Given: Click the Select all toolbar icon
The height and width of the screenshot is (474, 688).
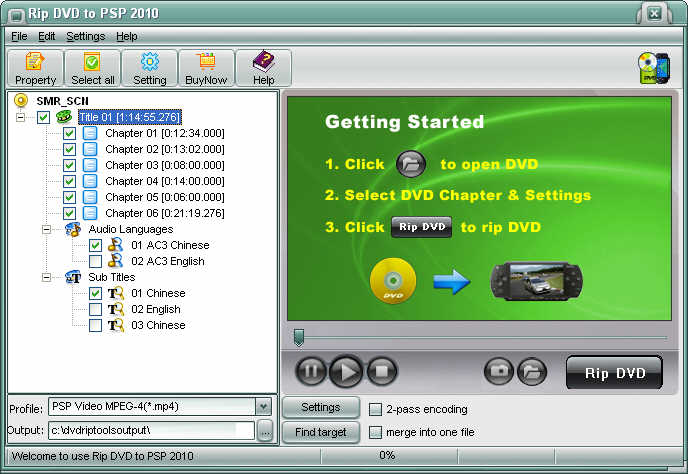Looking at the screenshot, I should 93,68.
